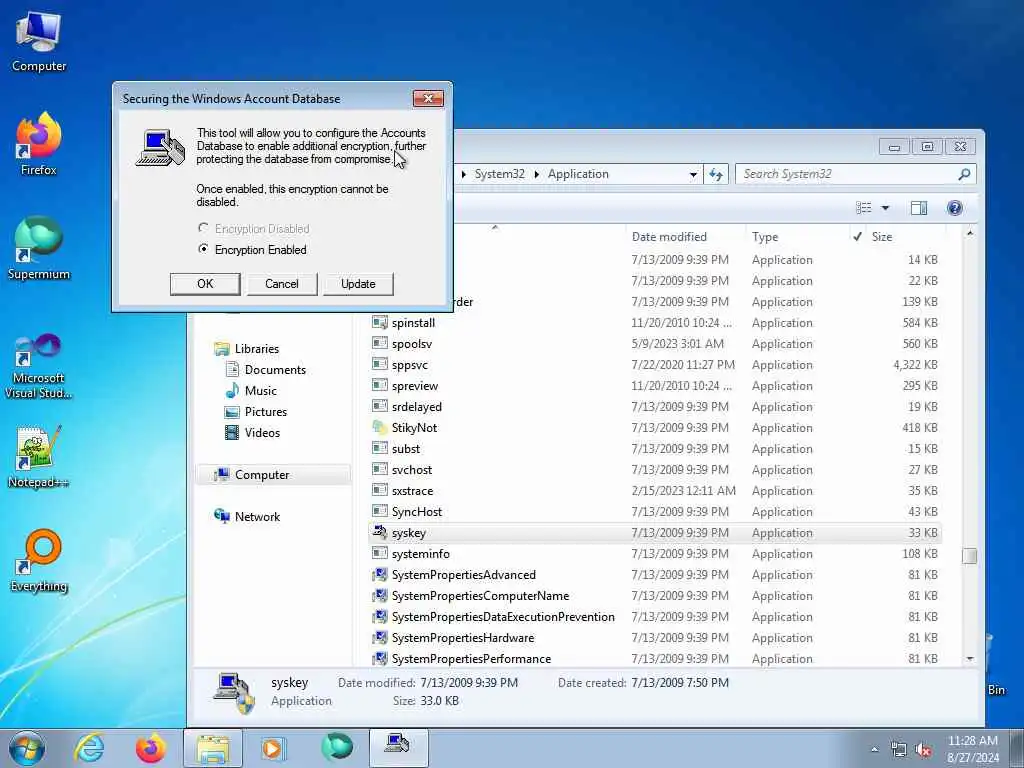Open Windows Media Player from taskbar
The image size is (1024, 768).
pos(273,748)
